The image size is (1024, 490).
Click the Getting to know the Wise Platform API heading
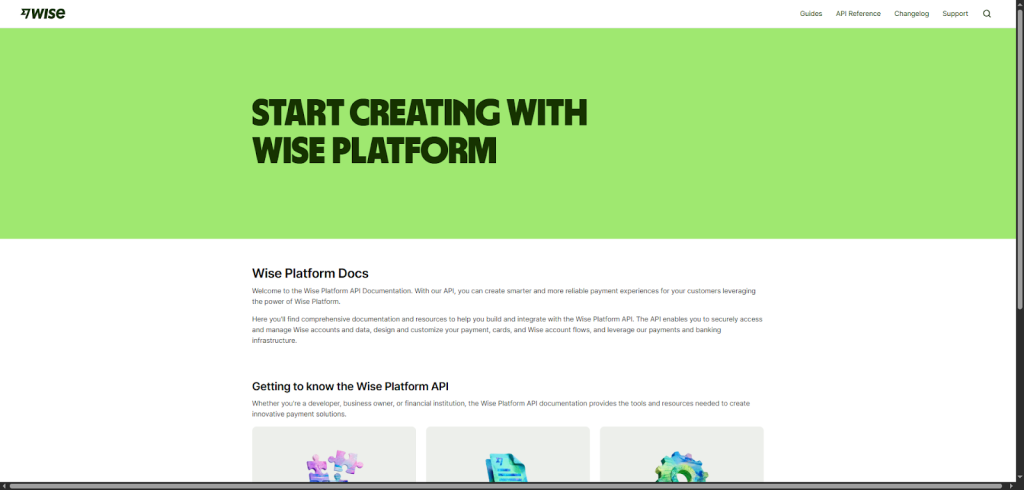pyautogui.click(x=350, y=386)
